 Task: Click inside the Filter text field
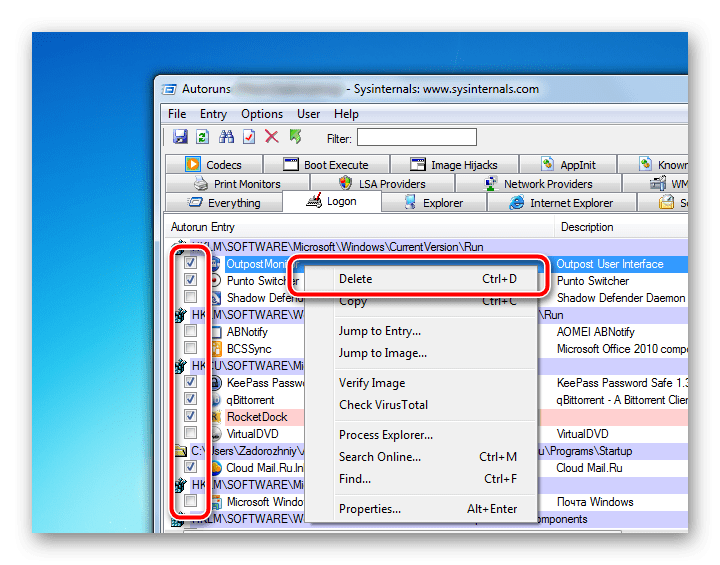416,137
